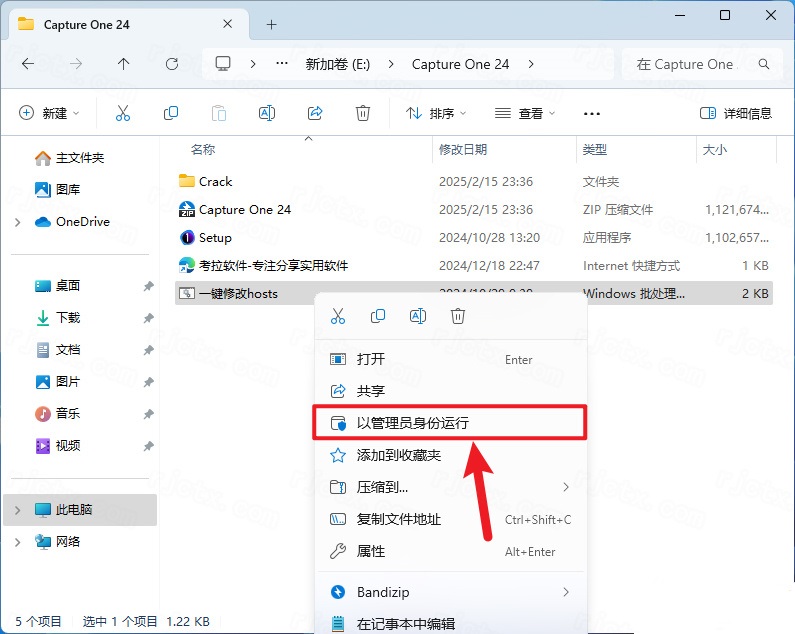795x634 pixels.
Task: Expand the 此电脑 tree node
Action: coord(17,510)
